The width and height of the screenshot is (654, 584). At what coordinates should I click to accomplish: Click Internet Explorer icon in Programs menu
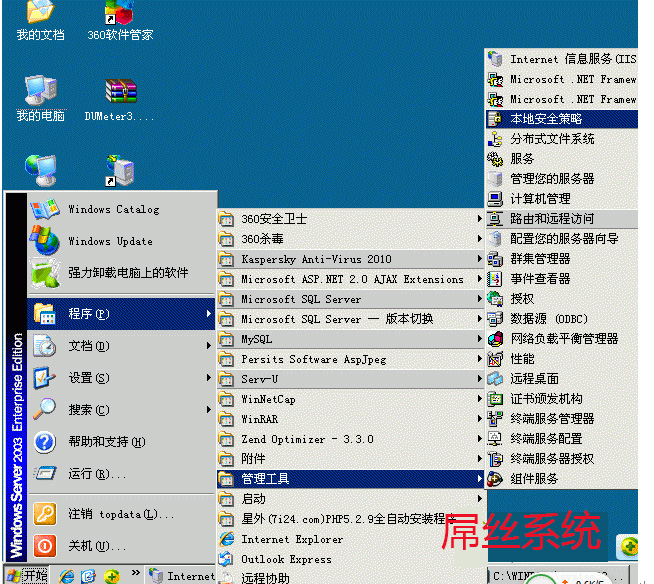tap(226, 539)
